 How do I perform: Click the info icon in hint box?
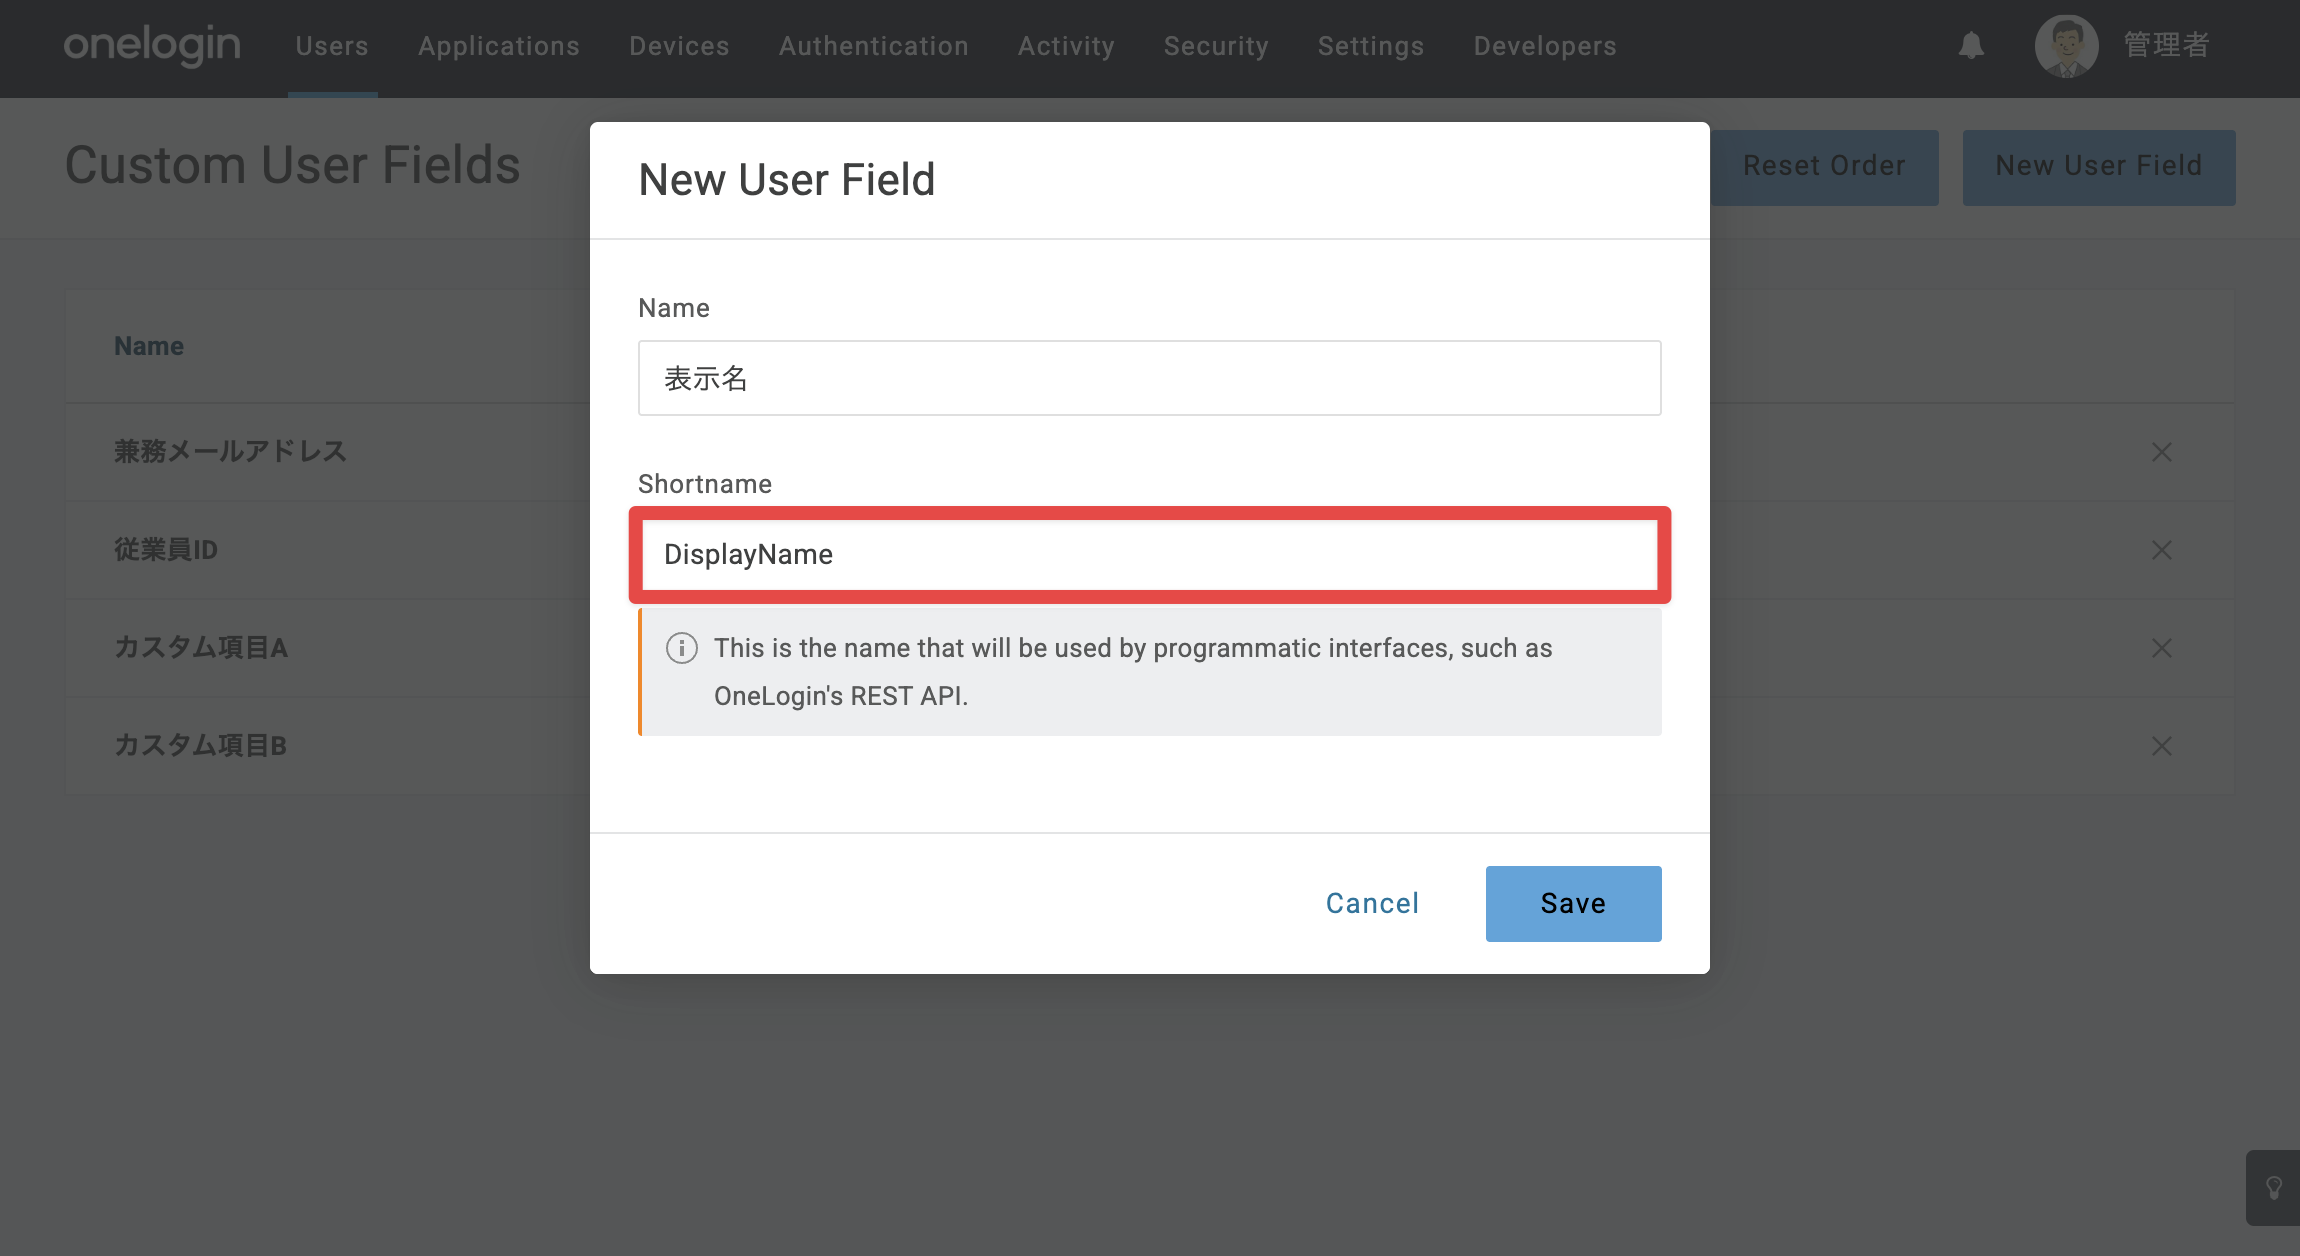click(x=682, y=648)
